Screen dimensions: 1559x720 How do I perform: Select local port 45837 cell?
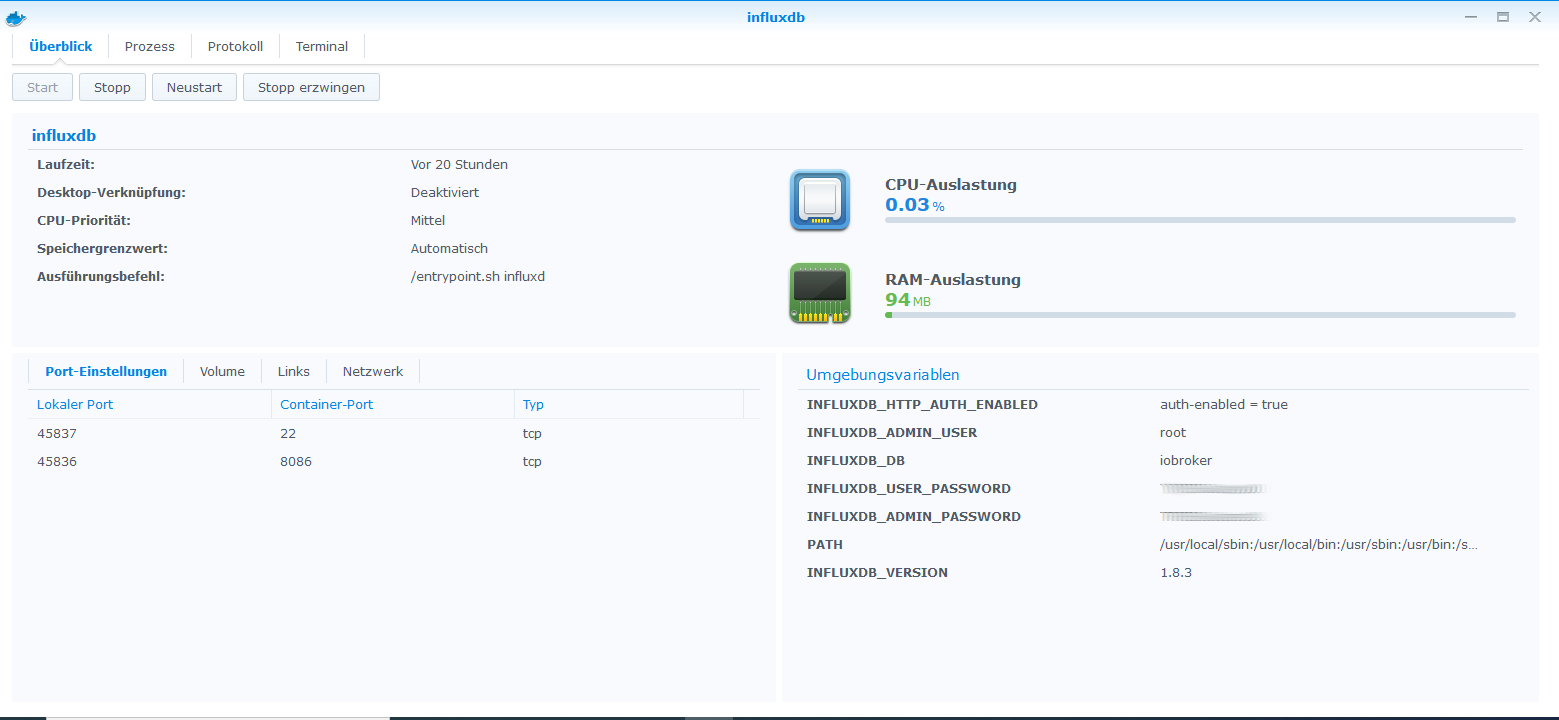pos(57,433)
